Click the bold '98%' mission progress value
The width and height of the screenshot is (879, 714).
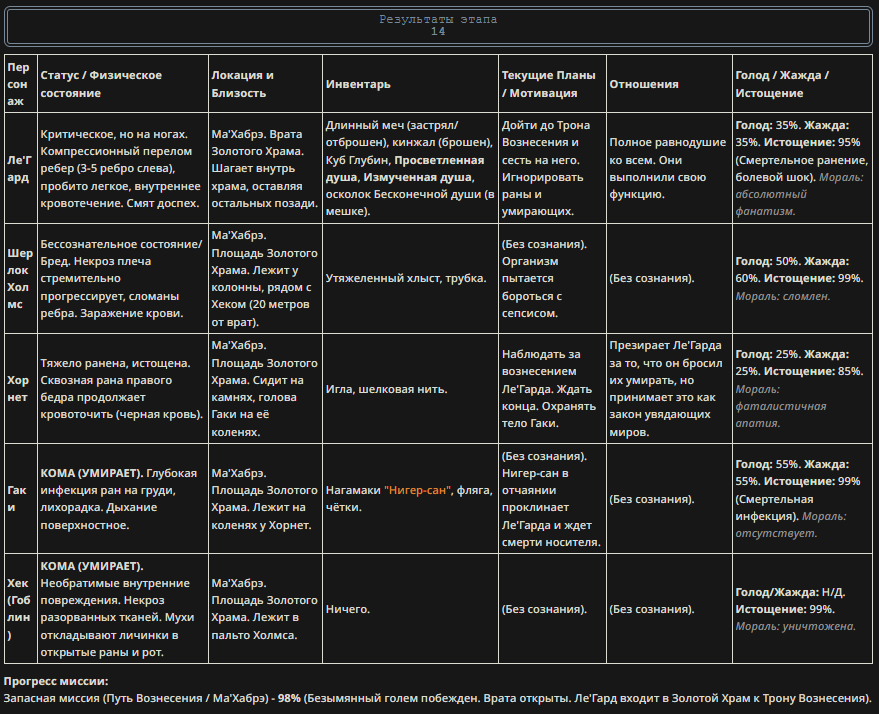[x=289, y=698]
